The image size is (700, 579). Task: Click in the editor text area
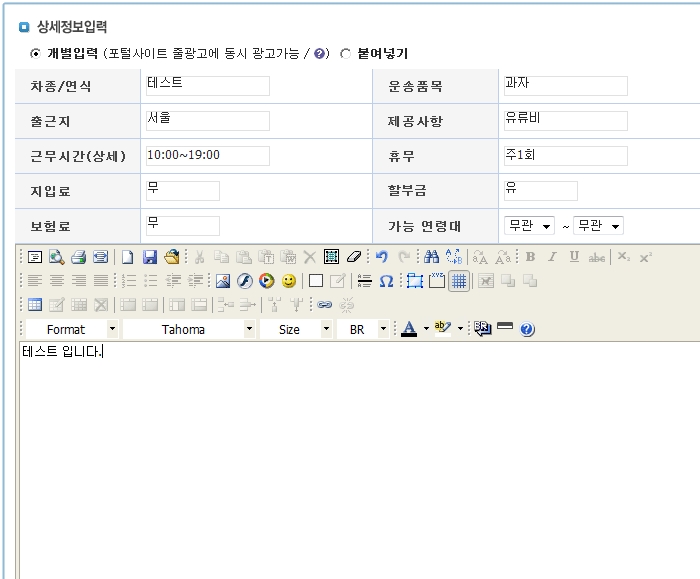point(359,460)
